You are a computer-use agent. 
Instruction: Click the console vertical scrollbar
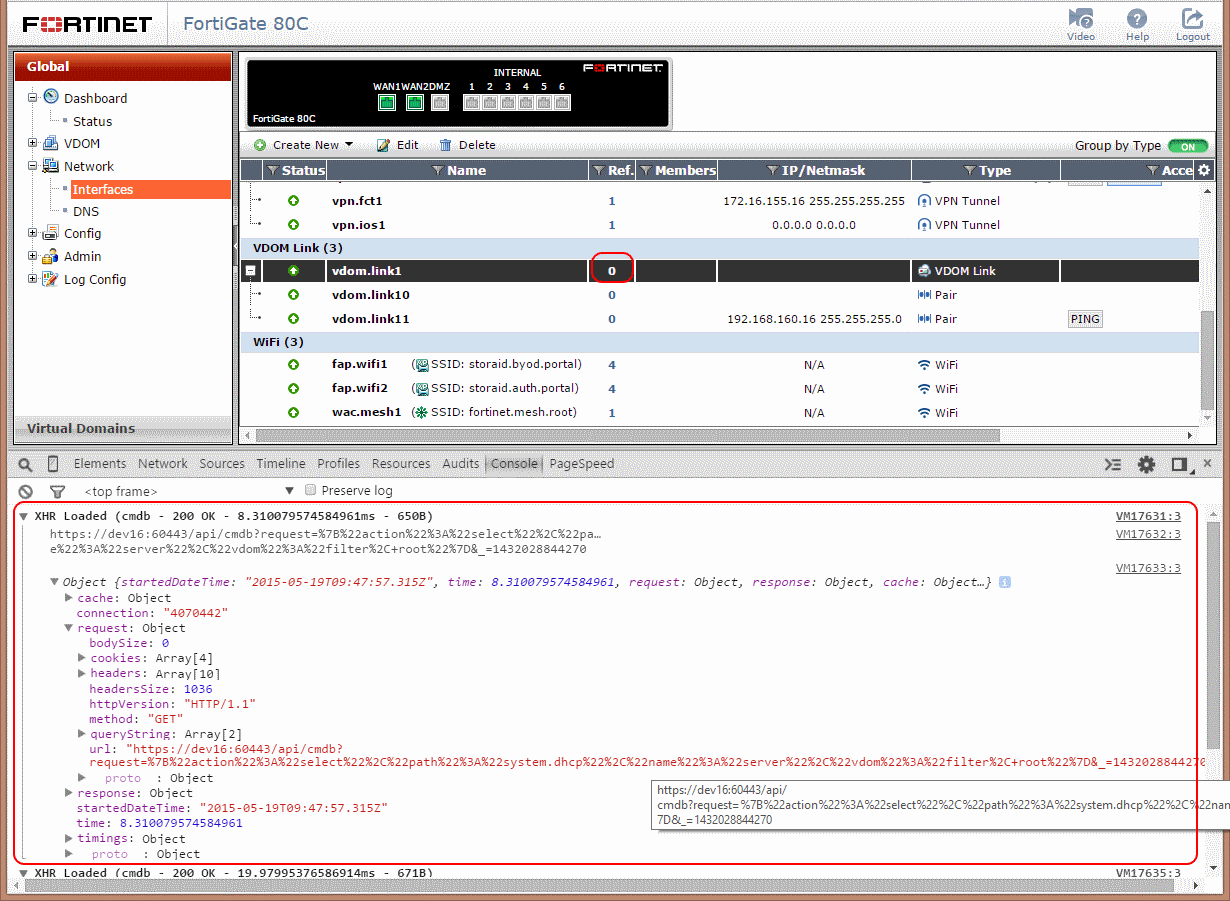pos(1213,635)
